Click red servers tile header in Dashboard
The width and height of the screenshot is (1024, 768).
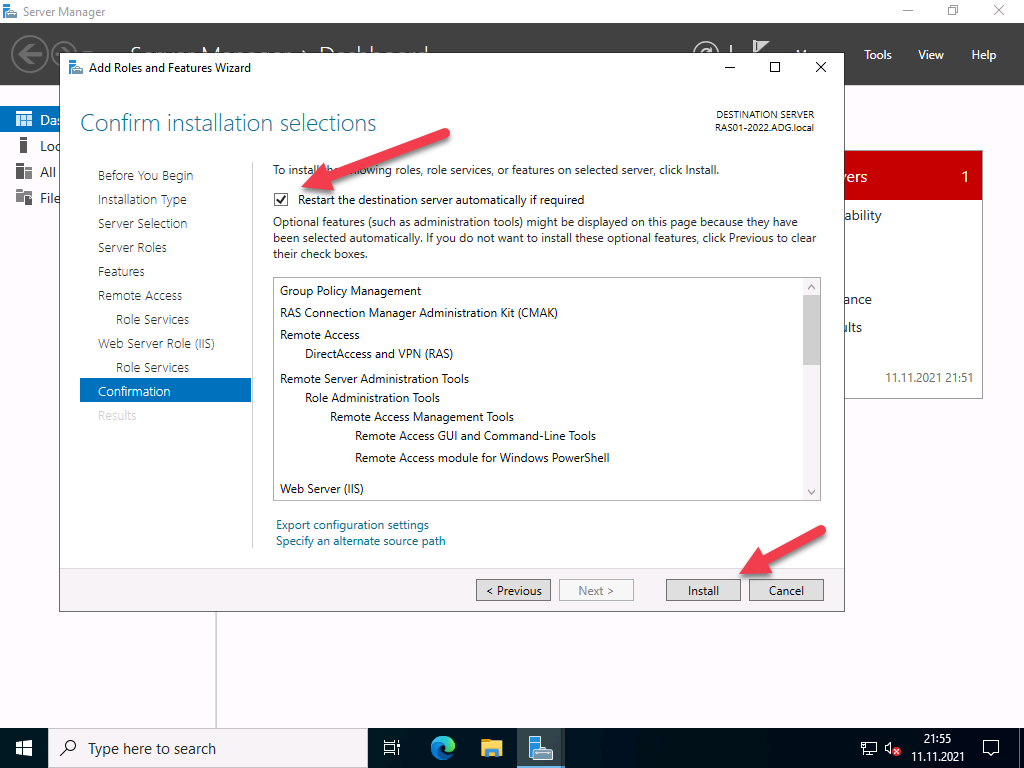click(x=913, y=176)
